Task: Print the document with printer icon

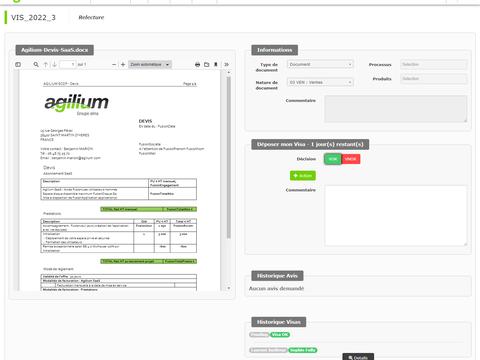Action: (x=197, y=64)
